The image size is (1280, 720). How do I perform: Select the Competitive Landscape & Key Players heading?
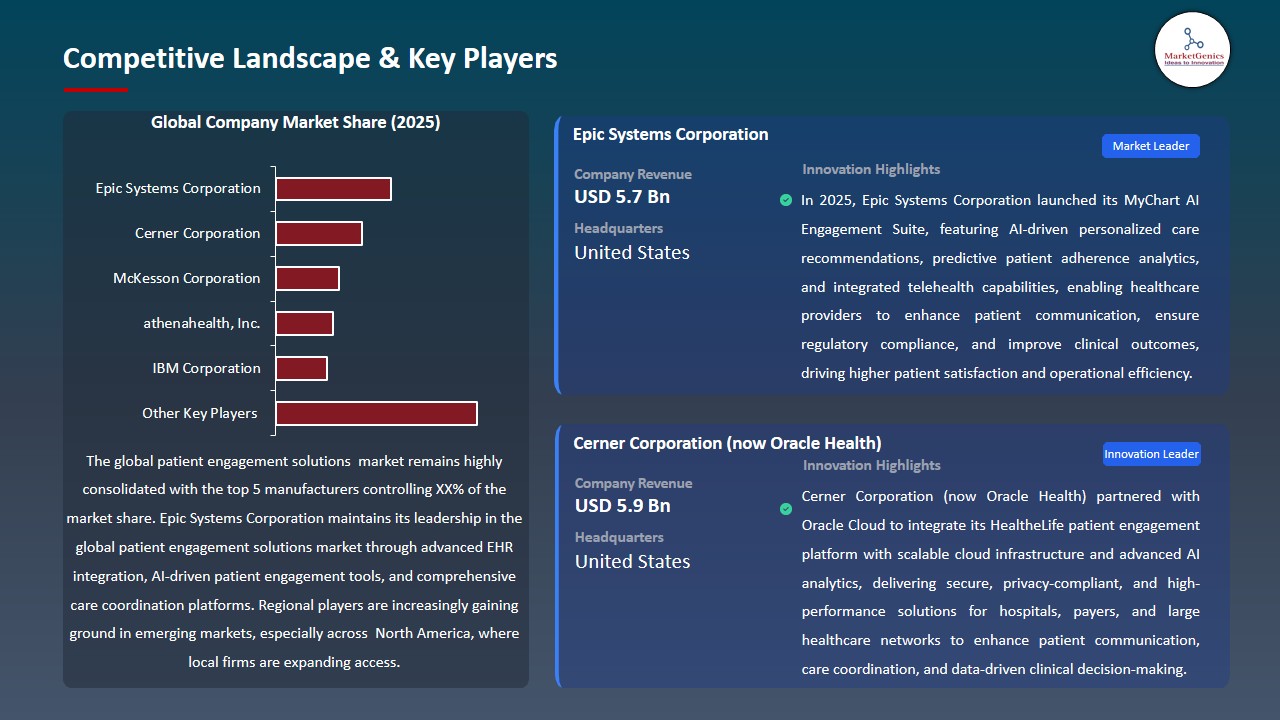point(310,58)
